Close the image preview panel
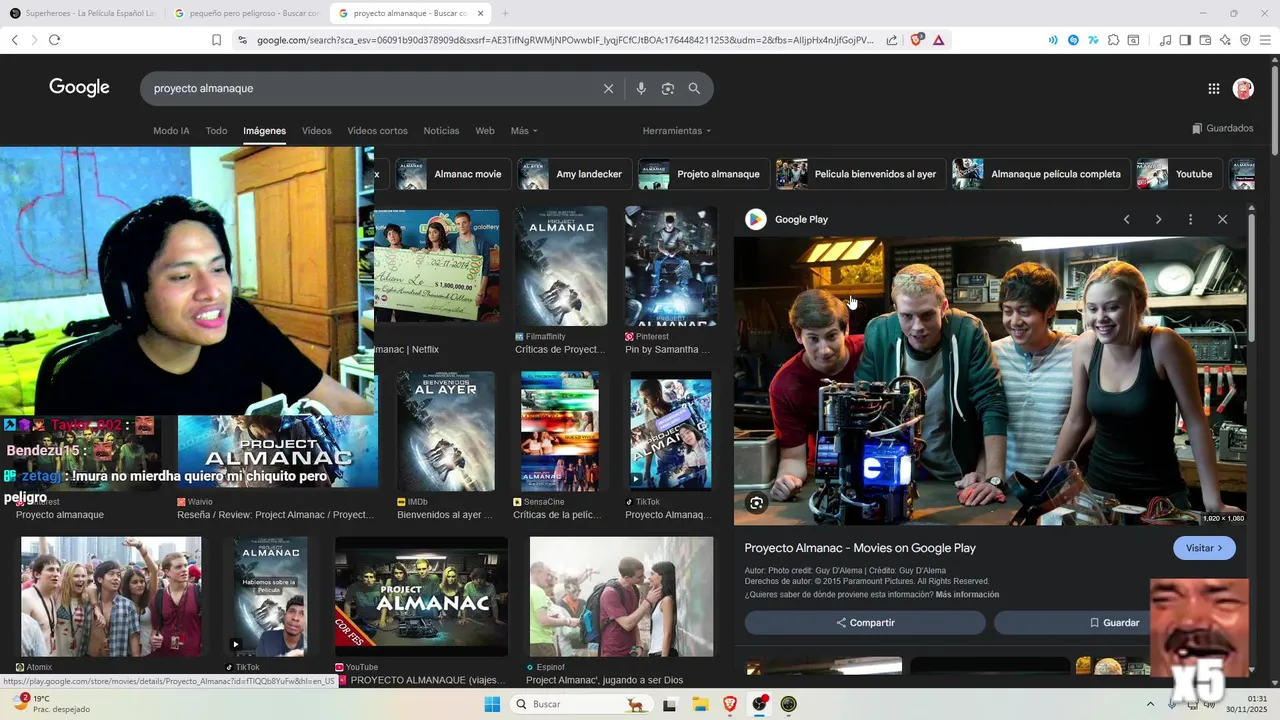The width and height of the screenshot is (1280, 720). pyautogui.click(x=1222, y=219)
